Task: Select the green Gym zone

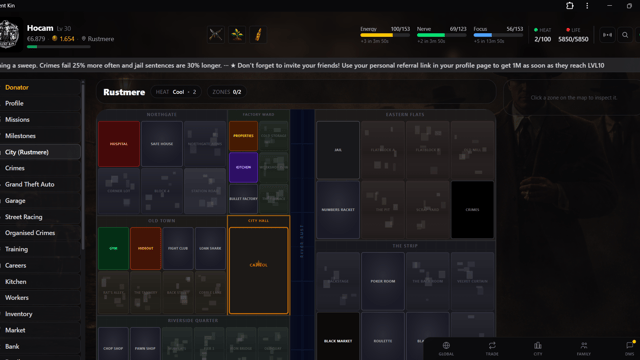Action: (113, 248)
